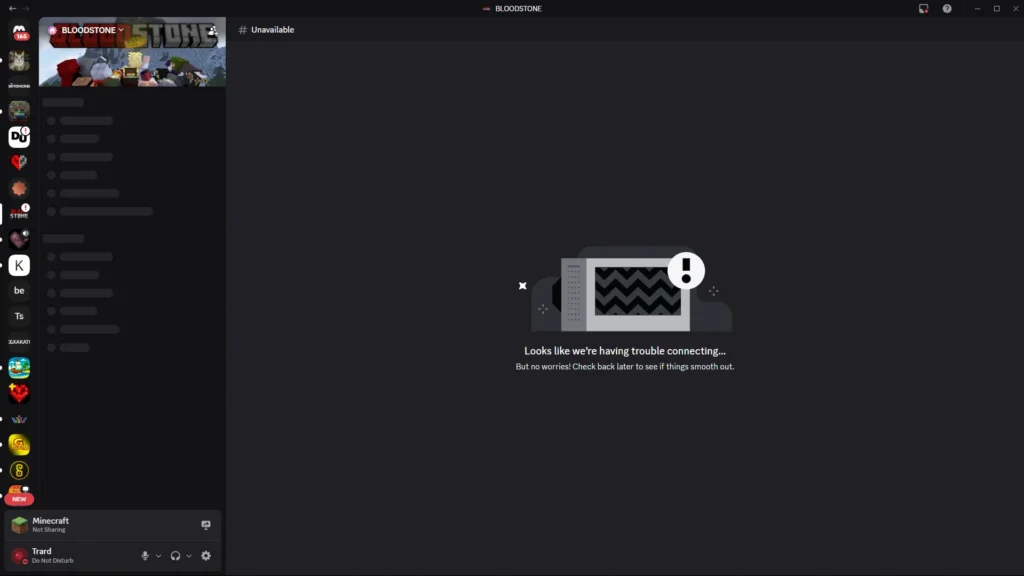1024x576 pixels.
Task: Open the 'Ts' server icon
Action: tap(19, 316)
